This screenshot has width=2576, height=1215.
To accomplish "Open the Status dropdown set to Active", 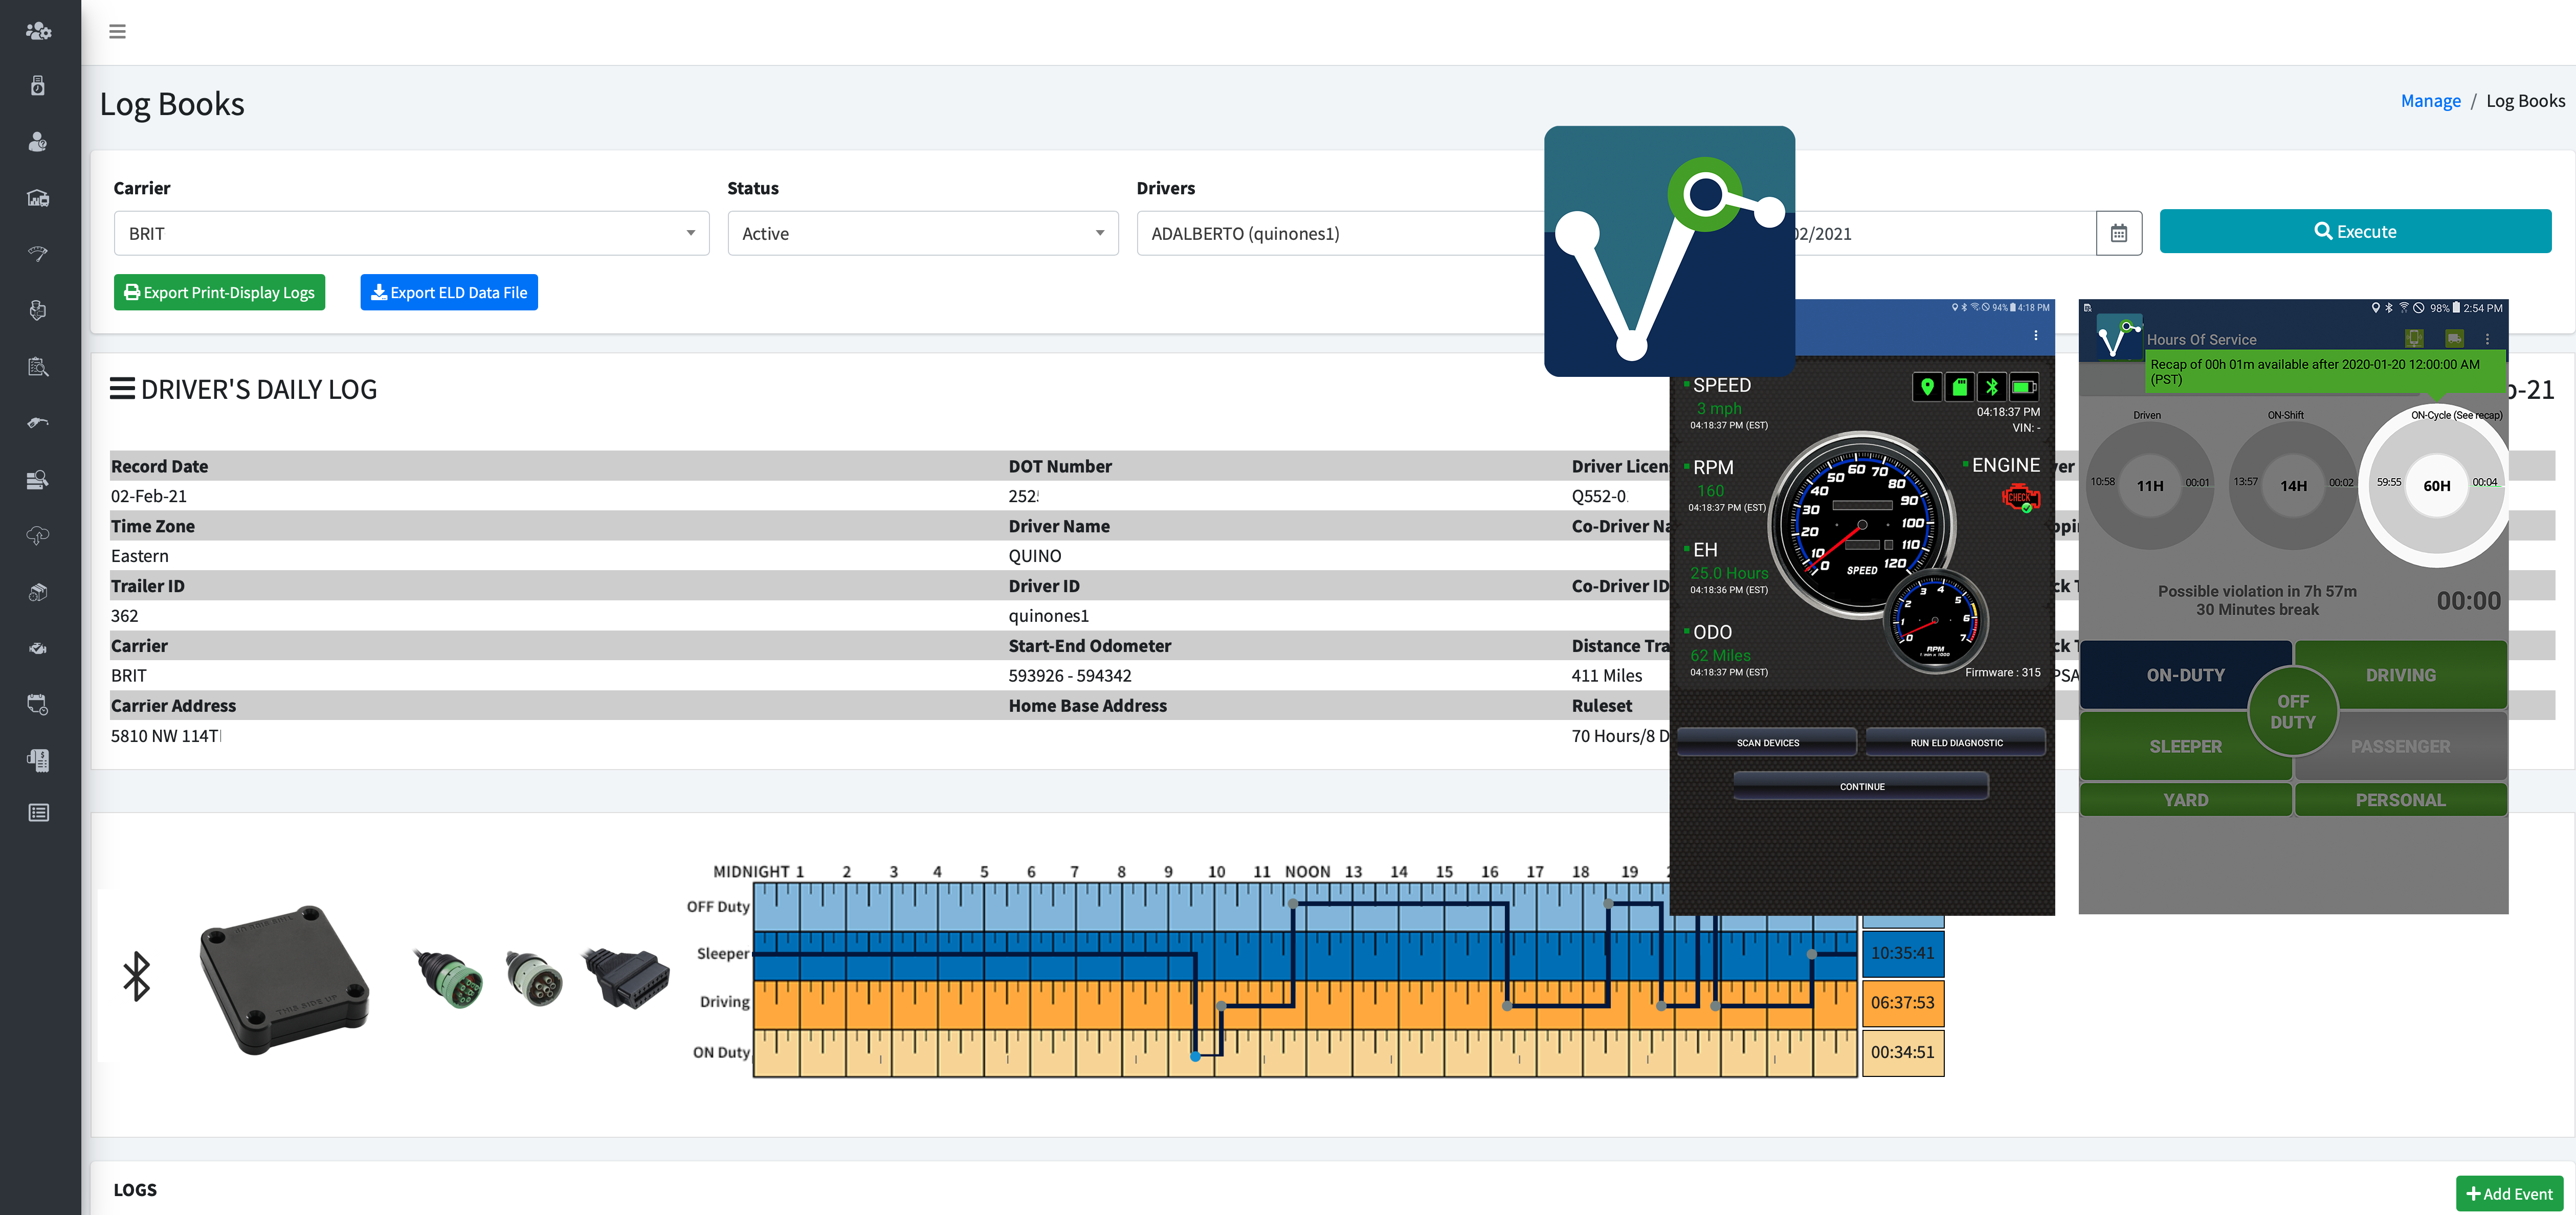I will click(922, 233).
